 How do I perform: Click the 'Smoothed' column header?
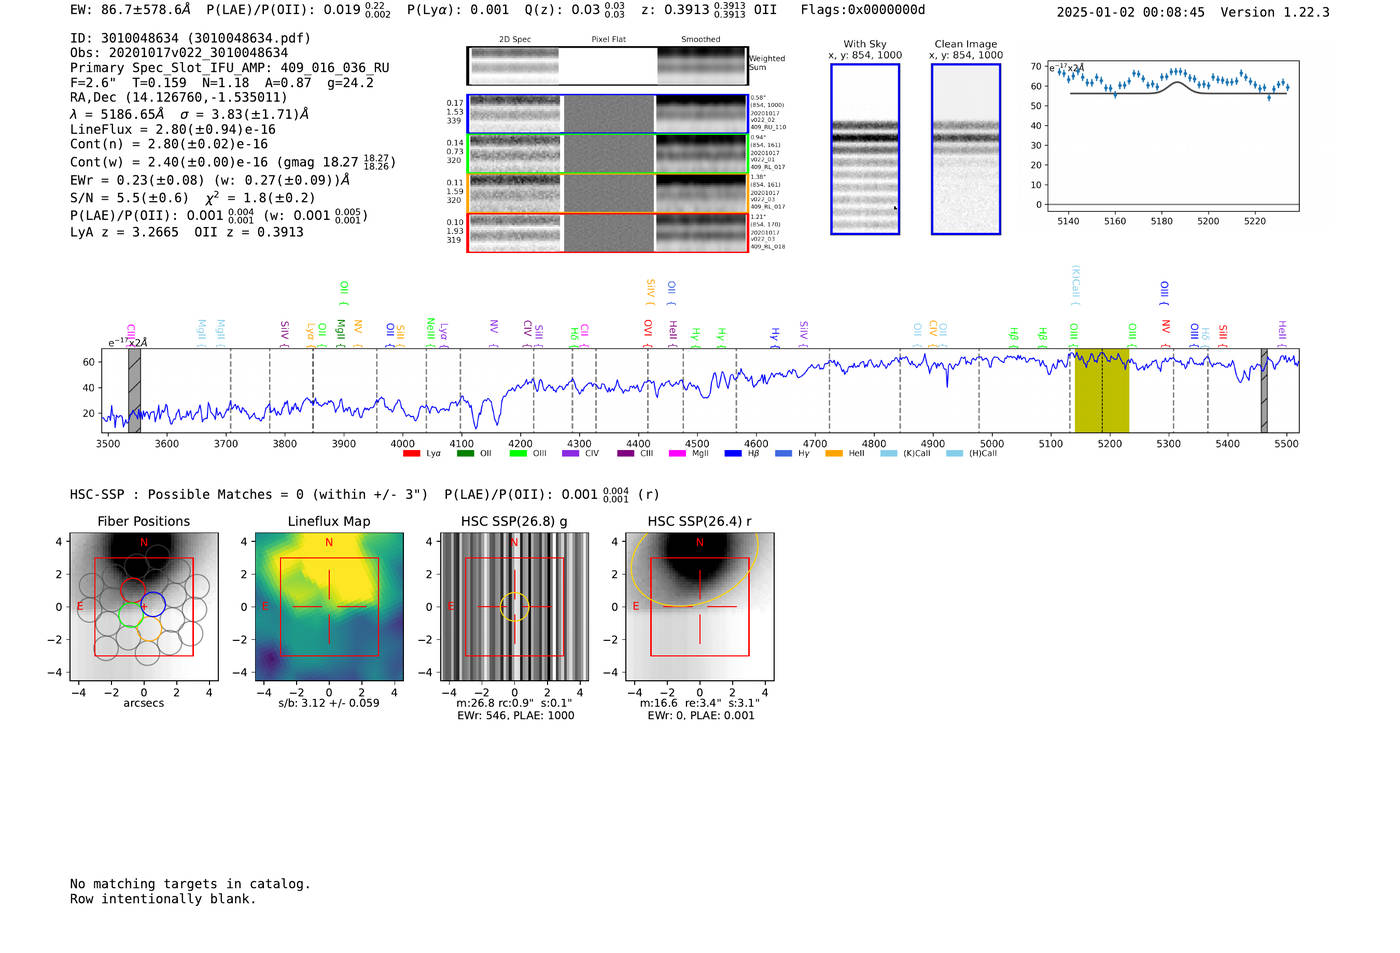point(700,40)
